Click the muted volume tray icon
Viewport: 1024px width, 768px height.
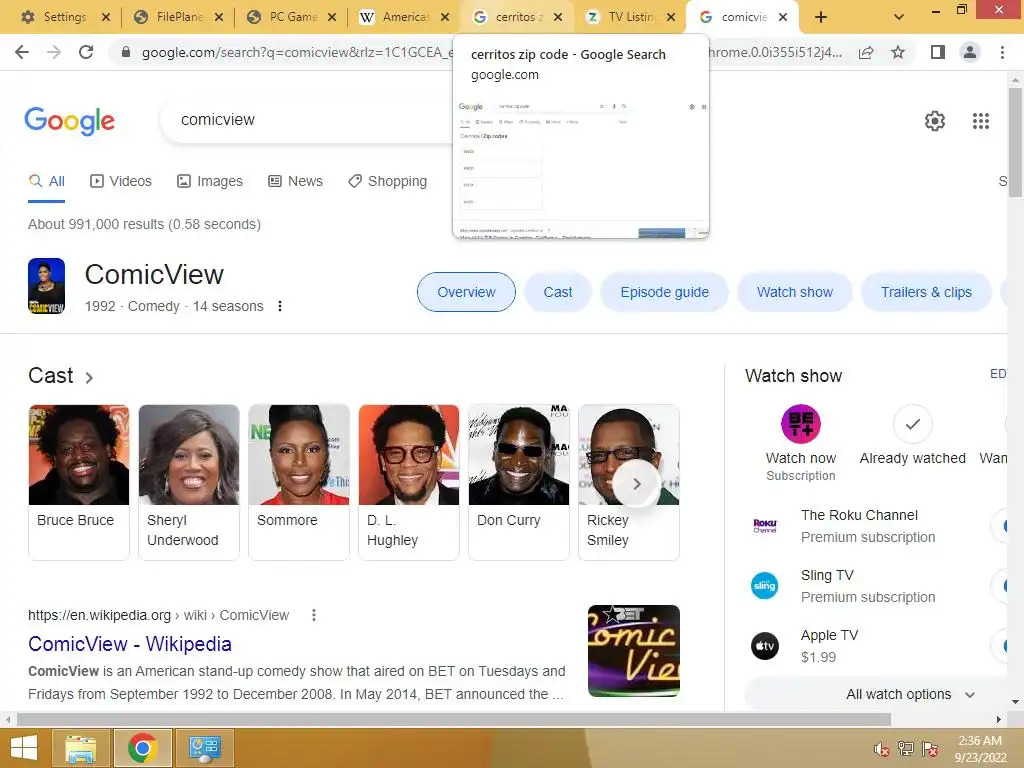click(x=882, y=749)
